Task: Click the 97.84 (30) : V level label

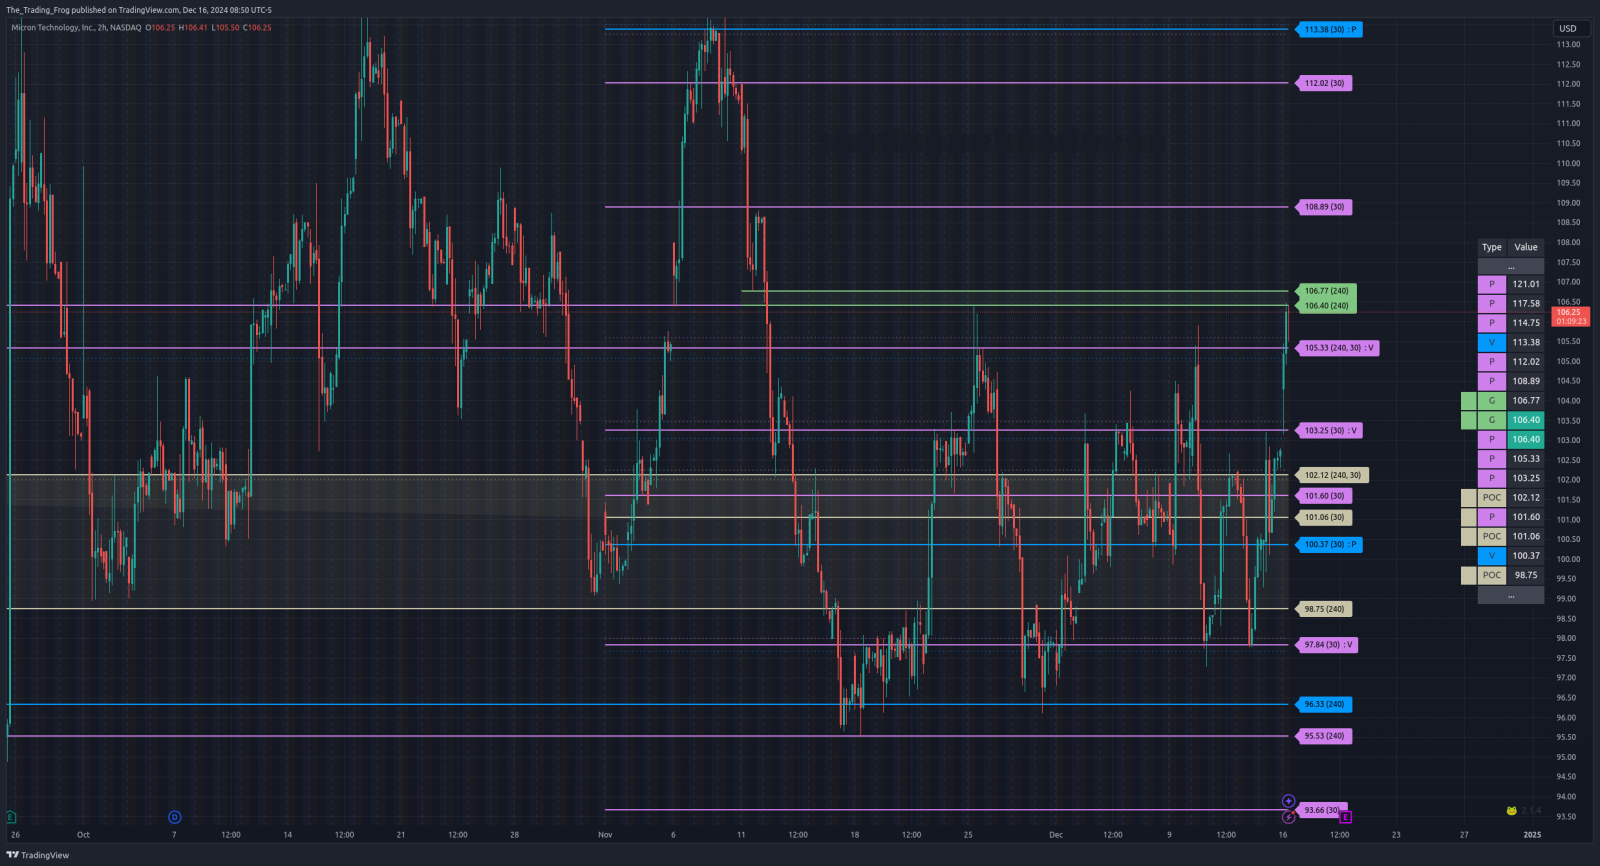Action: tap(1327, 645)
